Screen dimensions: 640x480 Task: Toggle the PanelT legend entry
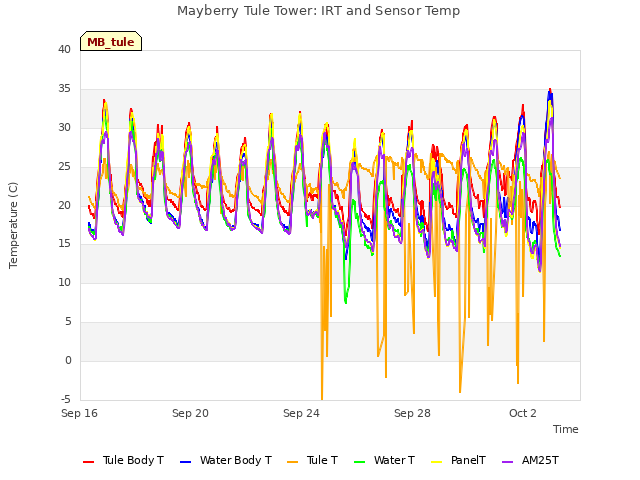pyautogui.click(x=458, y=460)
